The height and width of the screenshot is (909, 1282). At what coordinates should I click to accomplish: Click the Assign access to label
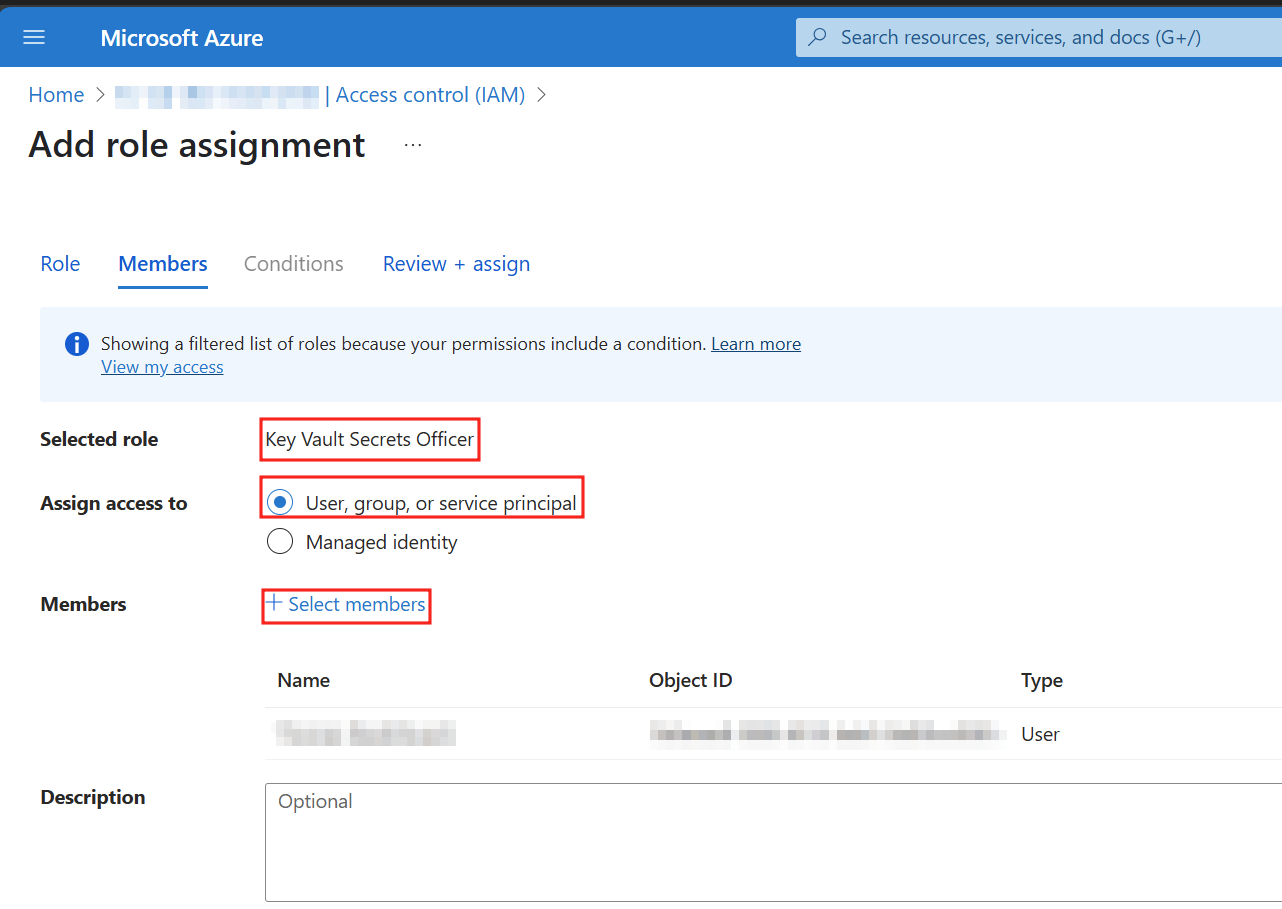(x=114, y=503)
